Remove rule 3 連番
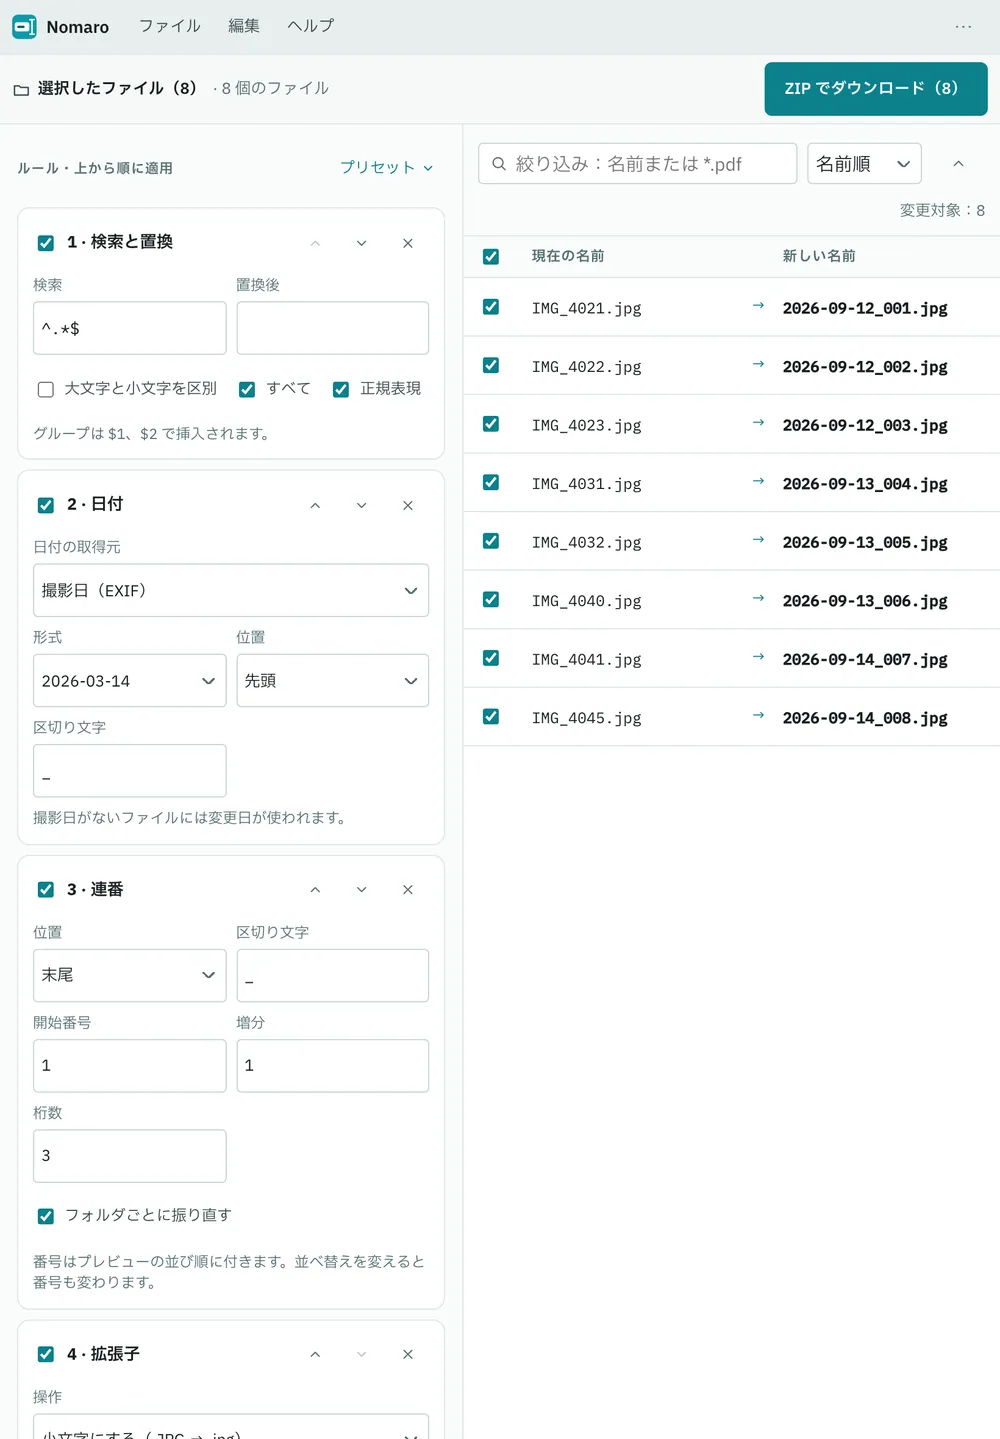Viewport: 1000px width, 1439px height. click(408, 890)
